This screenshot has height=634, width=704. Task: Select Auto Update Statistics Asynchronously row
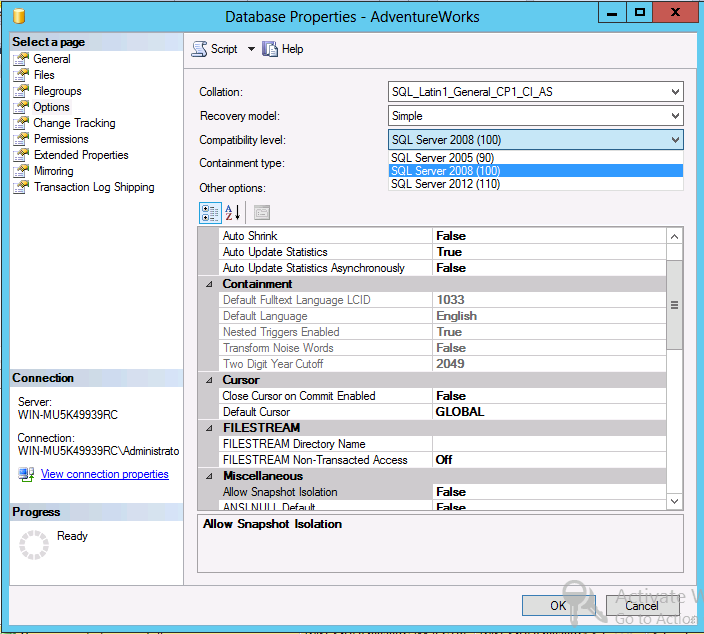pyautogui.click(x=444, y=268)
